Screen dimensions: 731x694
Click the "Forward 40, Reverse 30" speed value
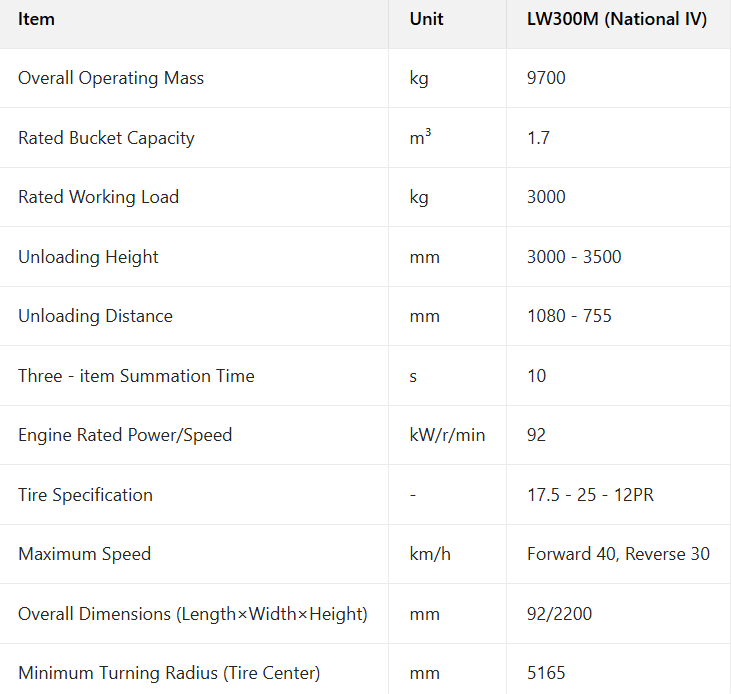[x=618, y=554]
